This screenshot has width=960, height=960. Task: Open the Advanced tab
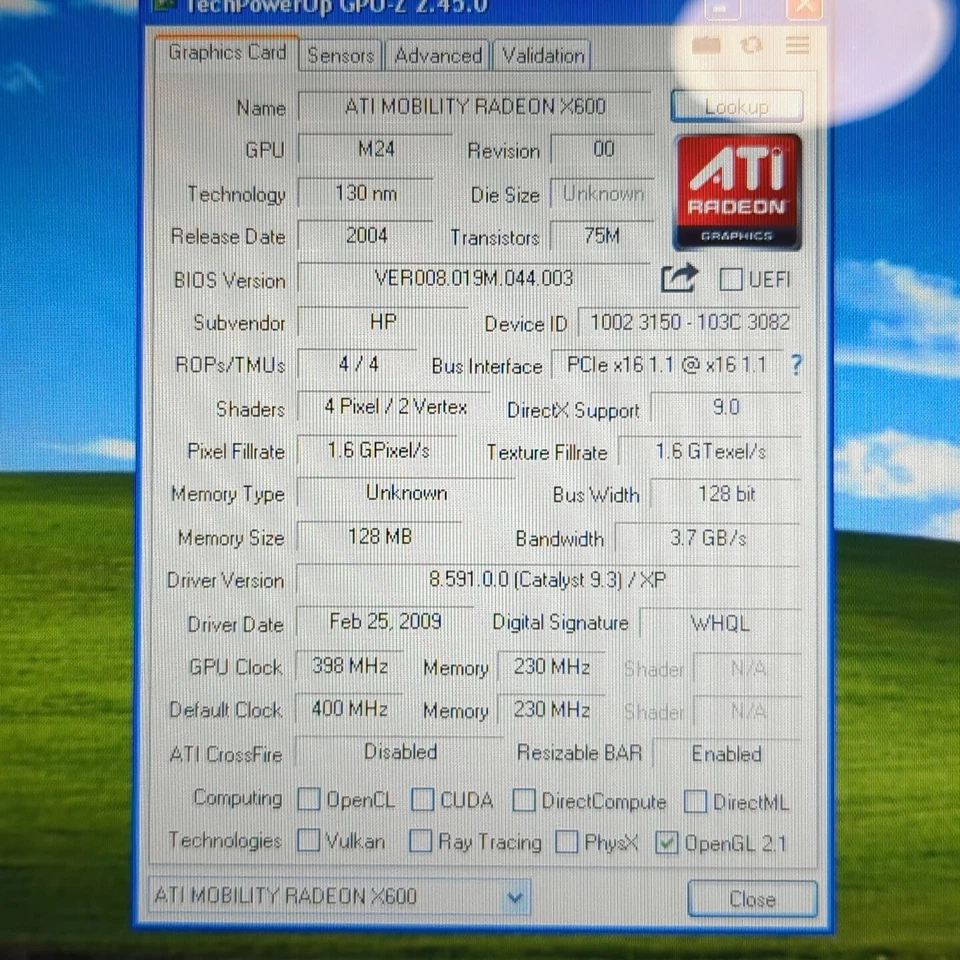point(437,56)
